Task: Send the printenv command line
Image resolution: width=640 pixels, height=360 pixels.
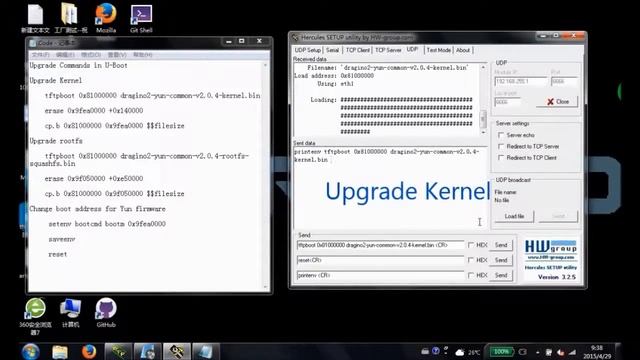Action: [501, 275]
